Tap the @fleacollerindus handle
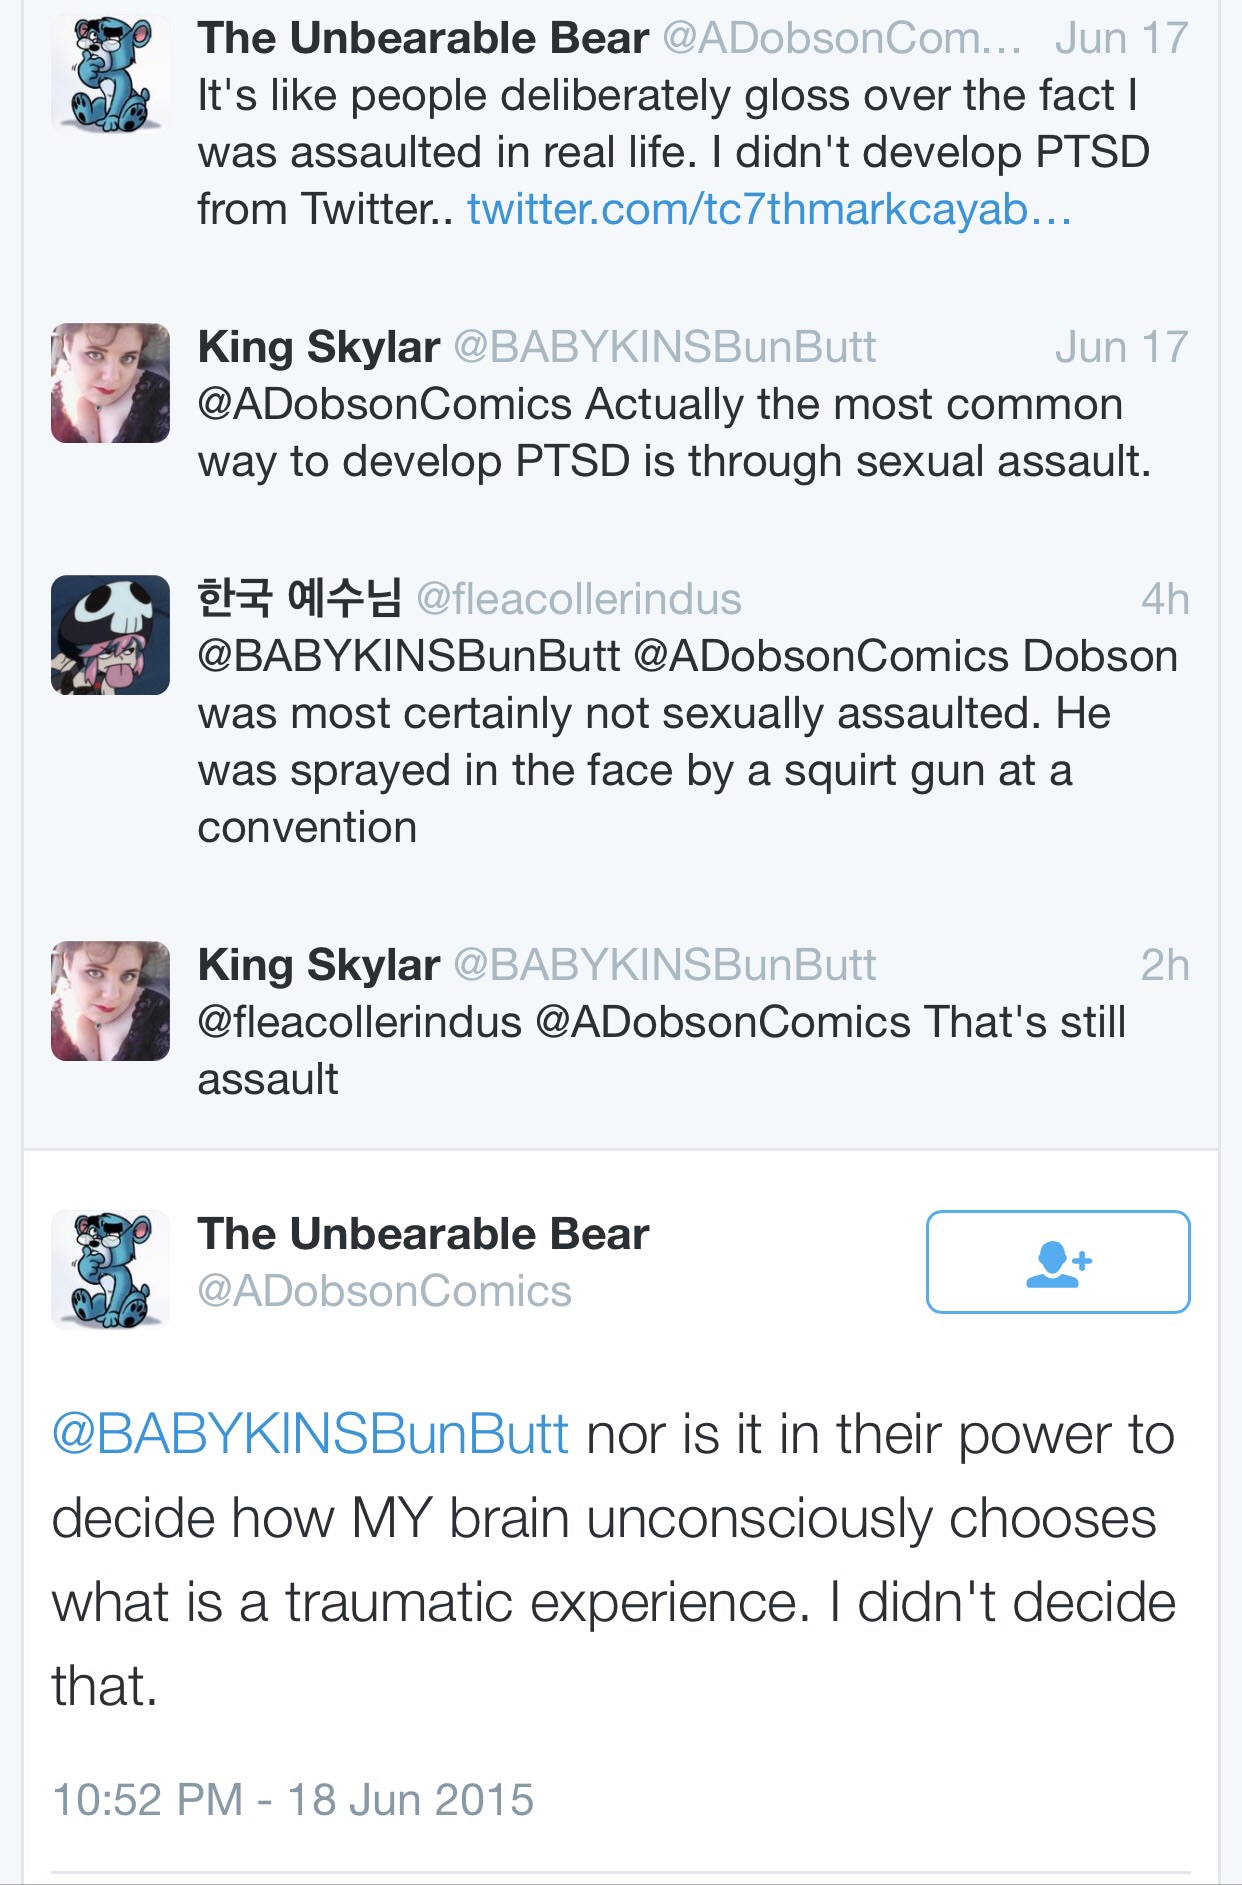The image size is (1242, 1885). (x=578, y=599)
